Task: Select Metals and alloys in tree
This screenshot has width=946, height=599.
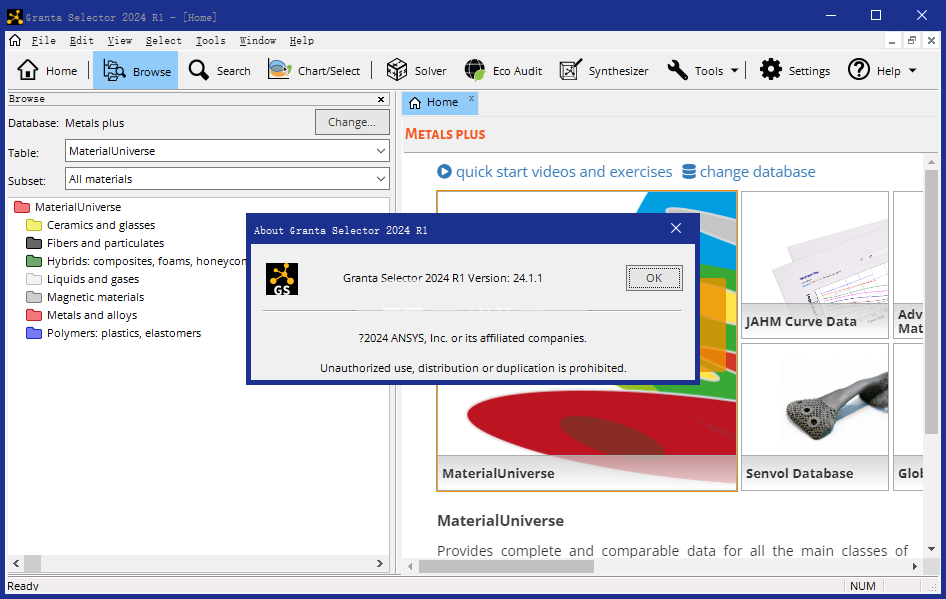Action: pyautogui.click(x=92, y=315)
